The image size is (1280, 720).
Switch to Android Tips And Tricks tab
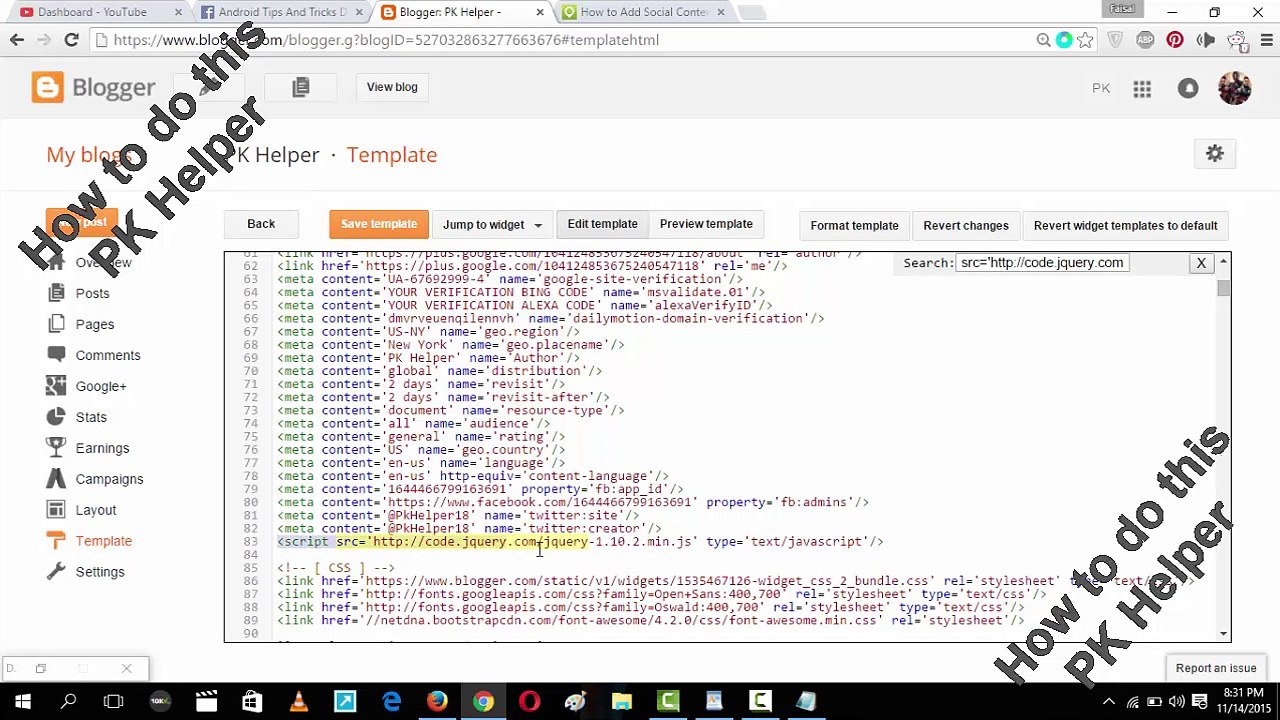coord(283,12)
